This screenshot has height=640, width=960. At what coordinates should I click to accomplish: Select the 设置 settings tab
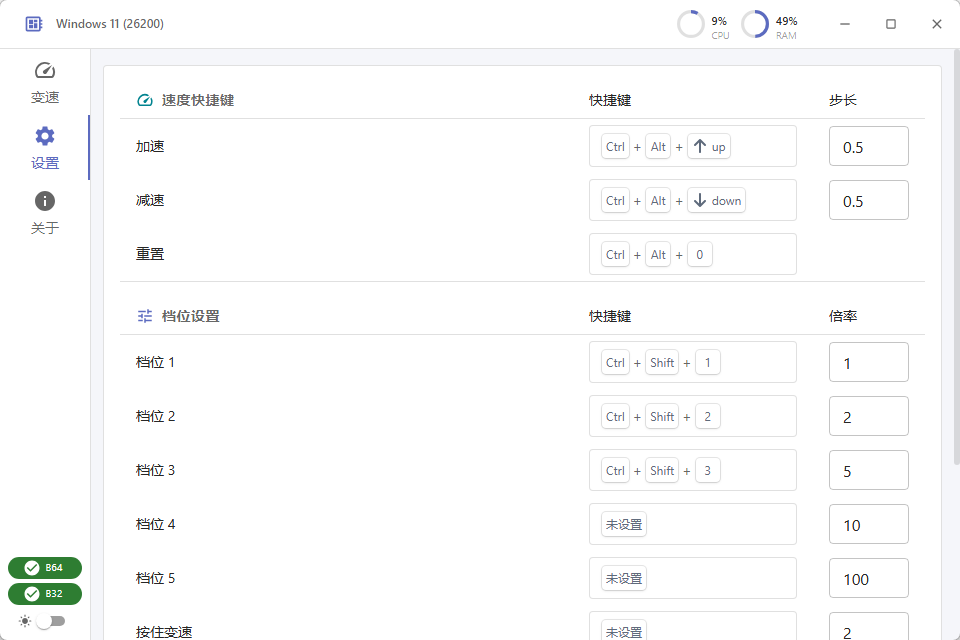tap(45, 148)
